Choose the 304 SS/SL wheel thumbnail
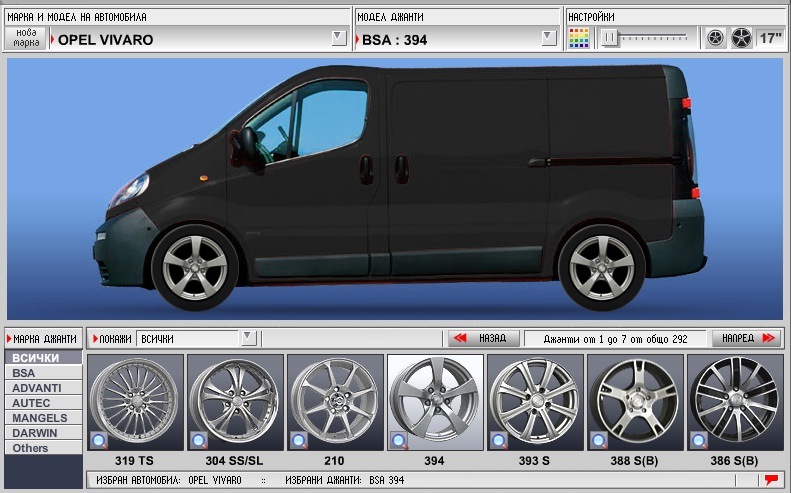Screen dimensions: 791x493 [236, 402]
